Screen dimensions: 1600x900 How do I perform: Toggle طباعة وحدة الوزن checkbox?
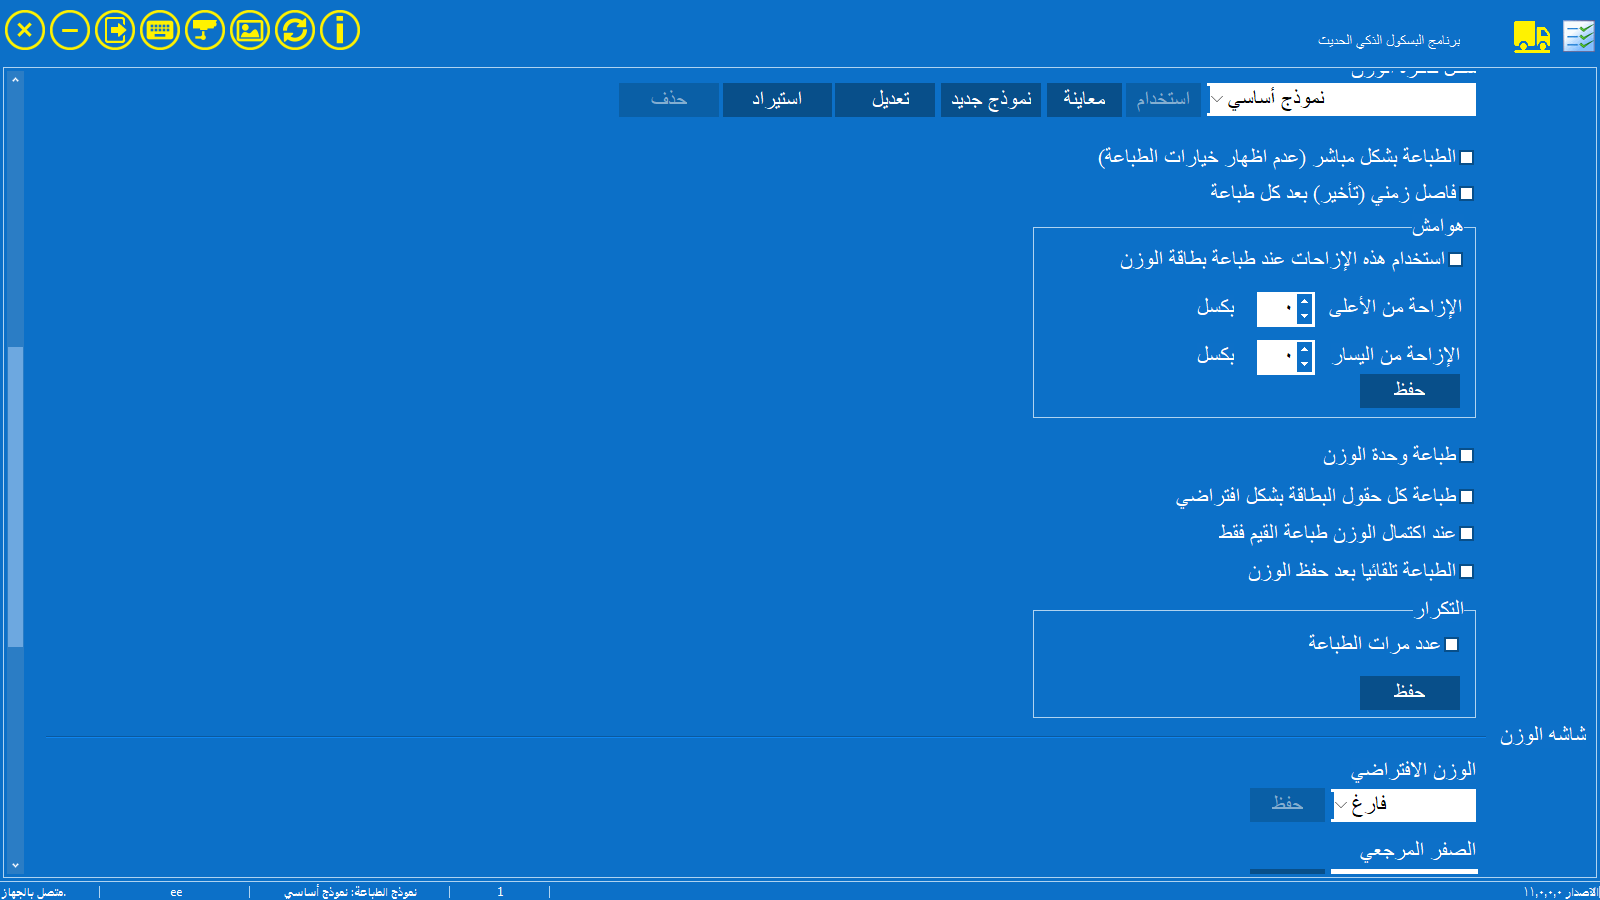point(1467,456)
